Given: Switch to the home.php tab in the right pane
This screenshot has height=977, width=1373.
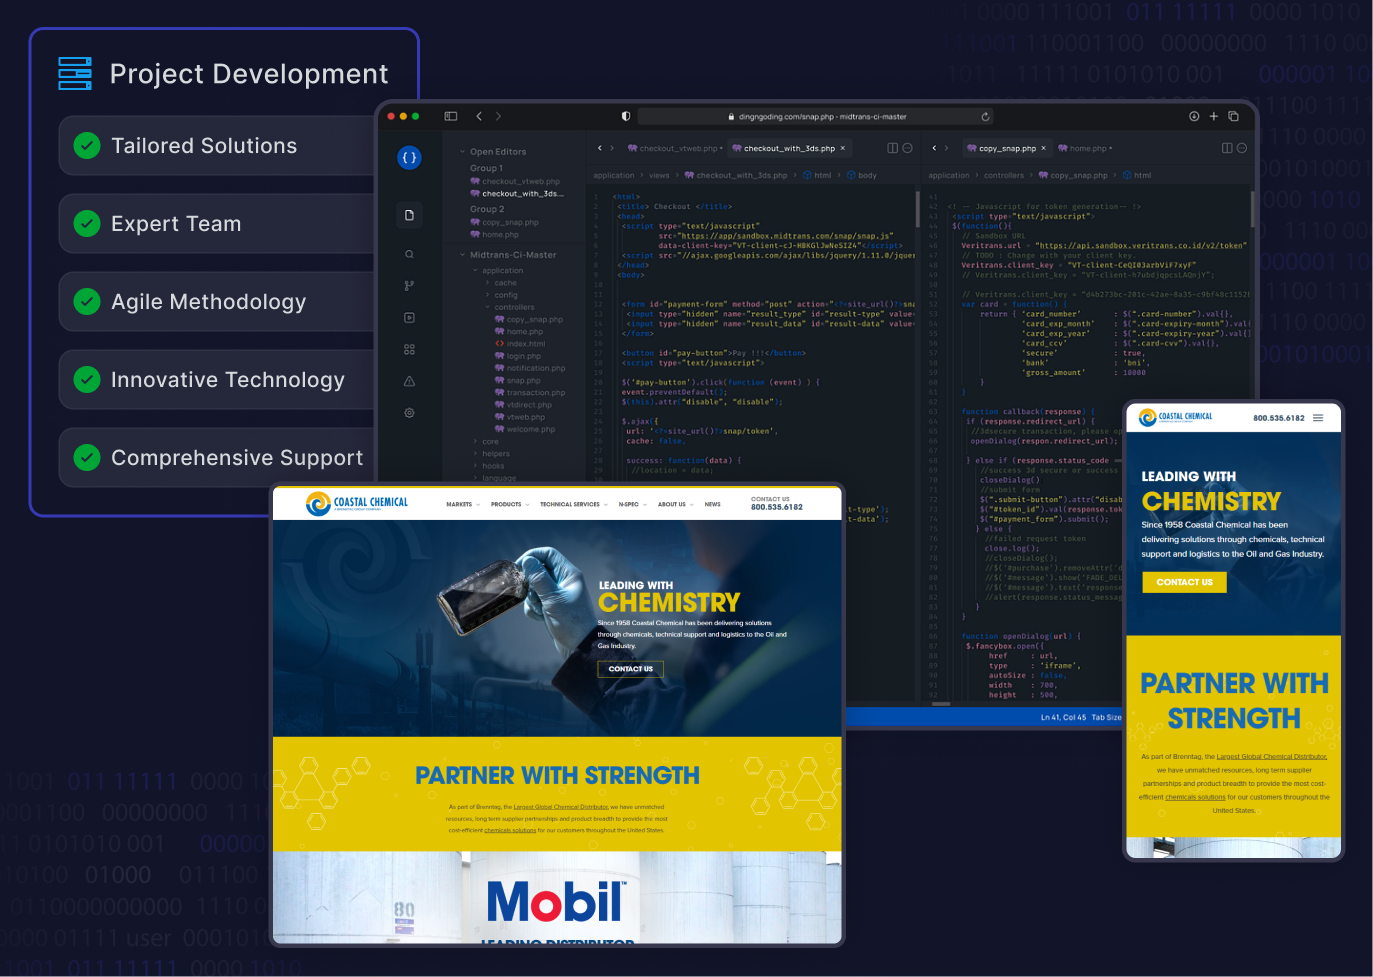Looking at the screenshot, I should [1085, 148].
